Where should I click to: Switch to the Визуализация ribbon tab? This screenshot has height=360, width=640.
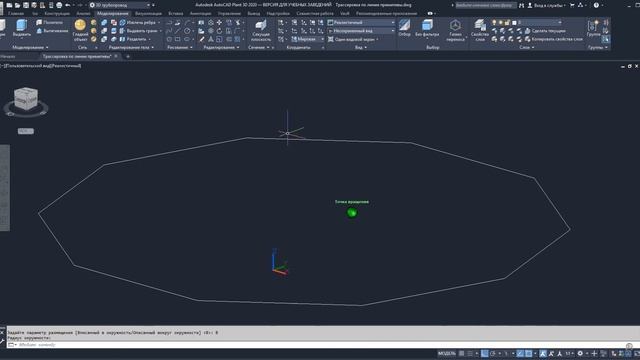(x=148, y=13)
